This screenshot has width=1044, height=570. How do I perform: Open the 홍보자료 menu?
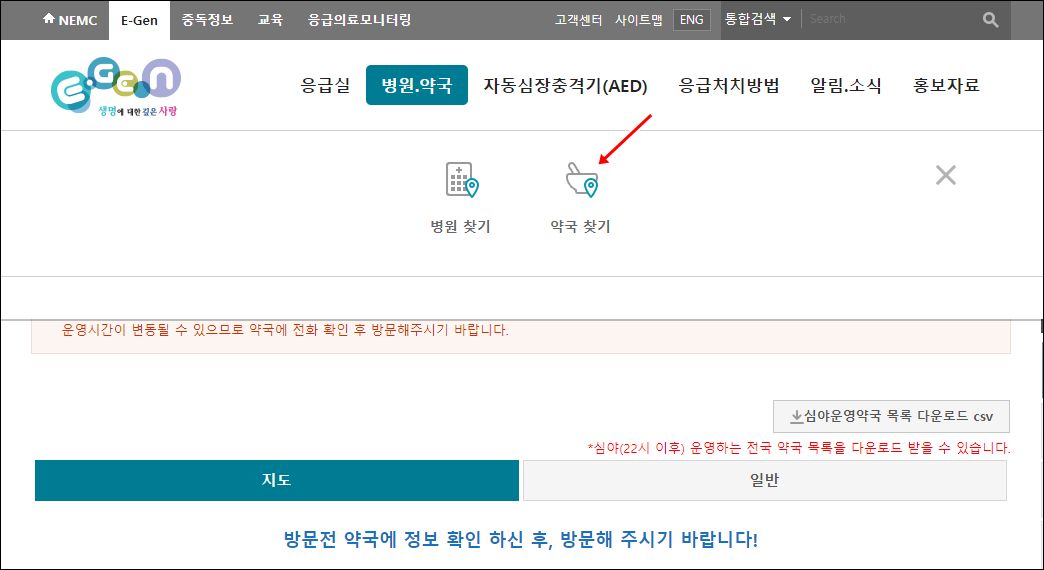[x=946, y=85]
